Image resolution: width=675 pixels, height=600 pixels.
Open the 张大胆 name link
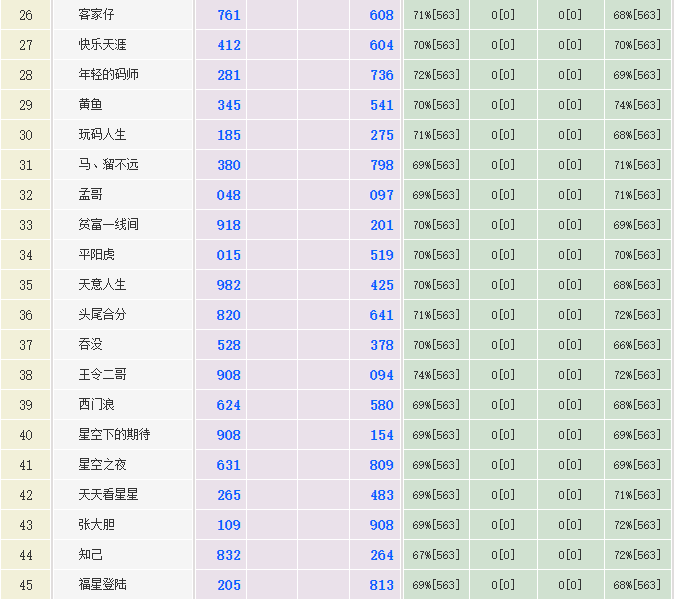pyautogui.click(x=96, y=525)
